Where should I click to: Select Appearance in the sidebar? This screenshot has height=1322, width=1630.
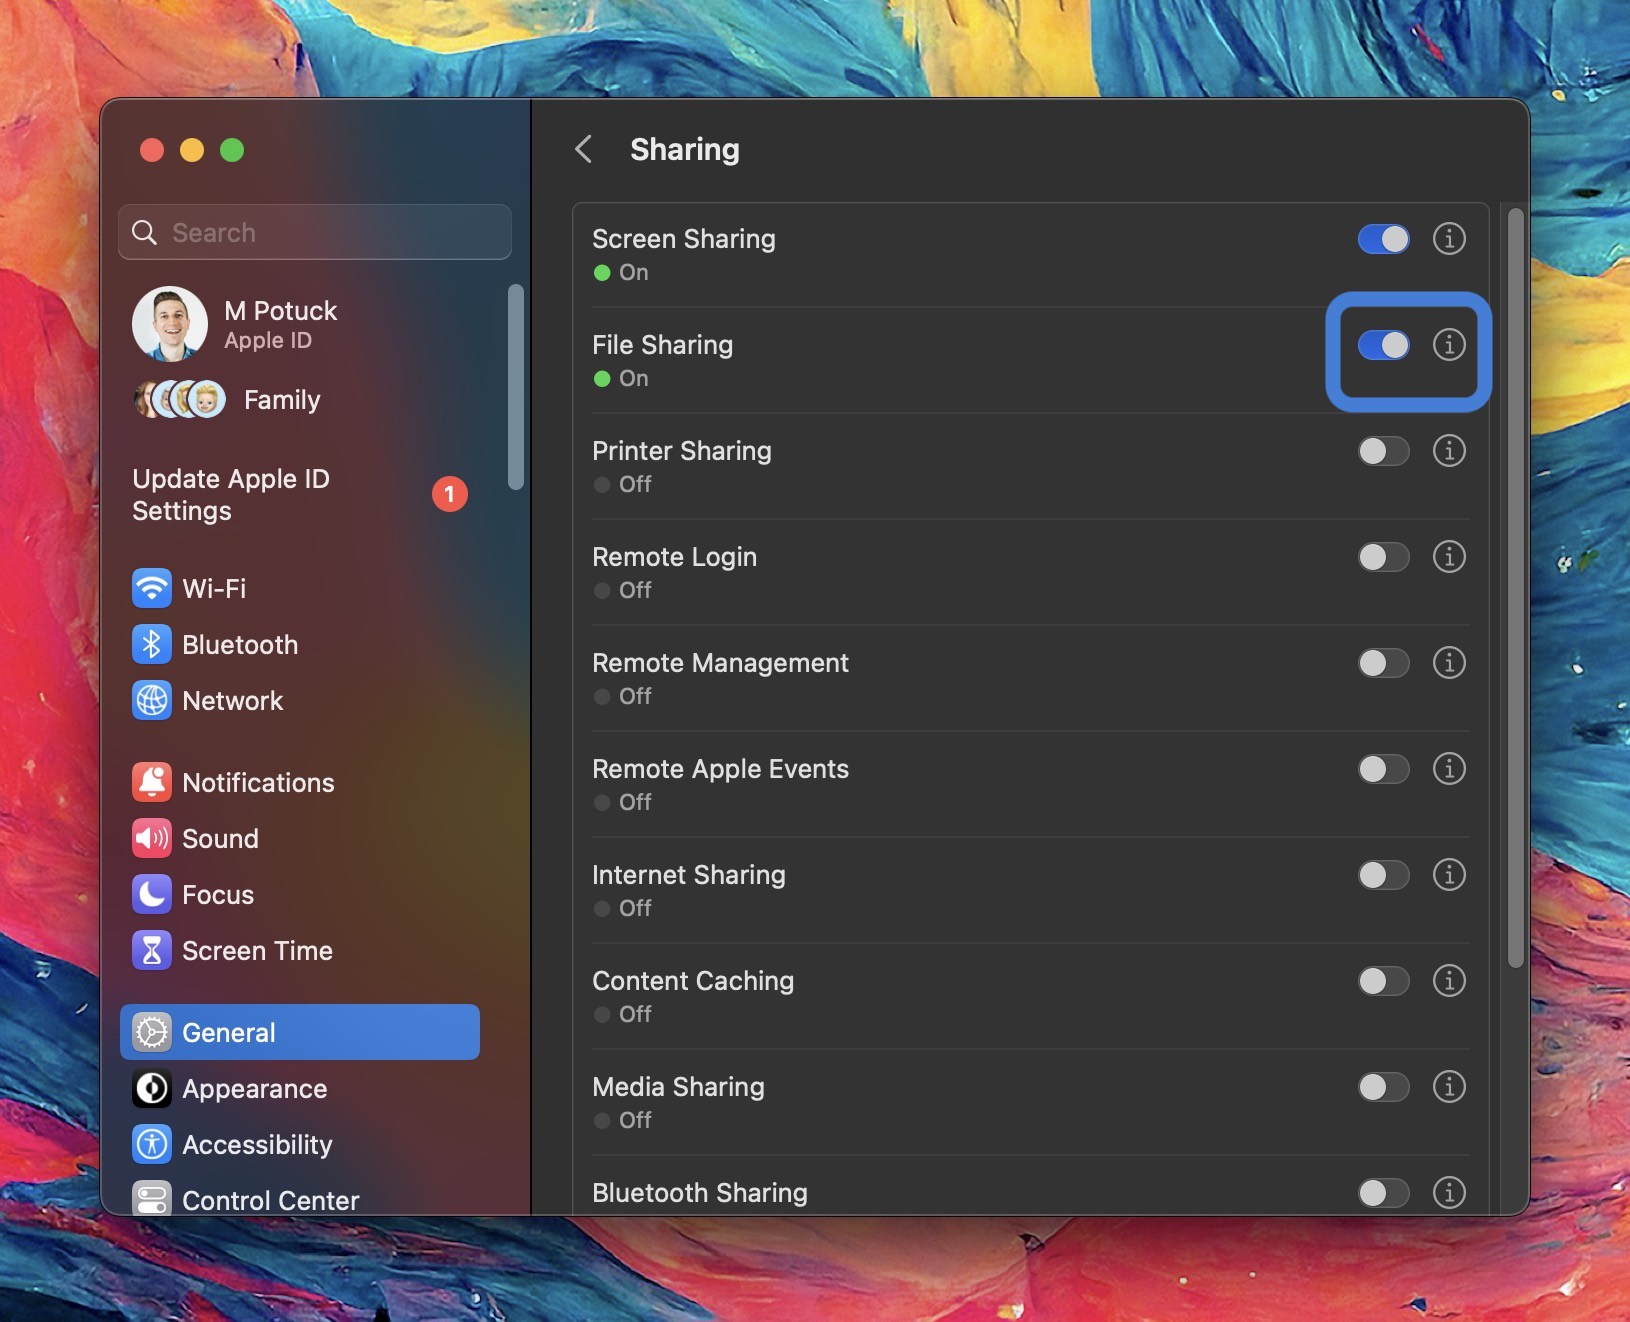[x=254, y=1089]
